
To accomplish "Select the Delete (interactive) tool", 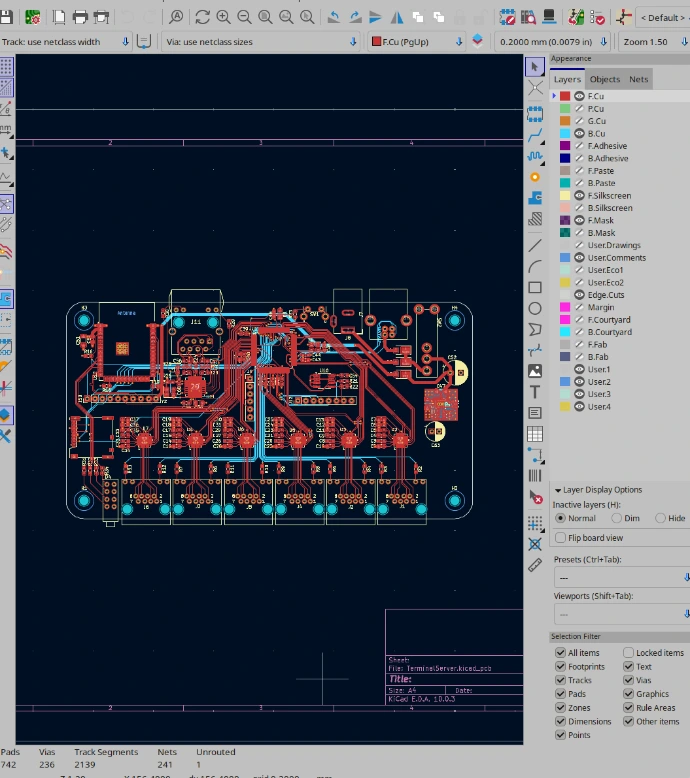I will [x=535, y=497].
